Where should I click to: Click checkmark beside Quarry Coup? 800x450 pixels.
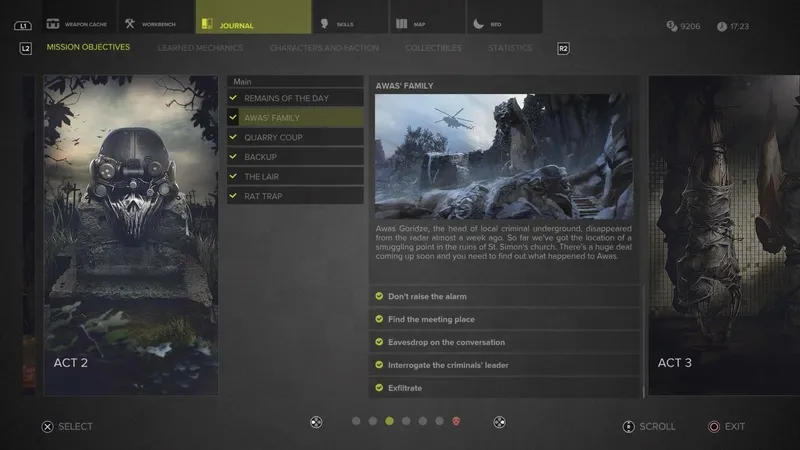pyautogui.click(x=233, y=137)
